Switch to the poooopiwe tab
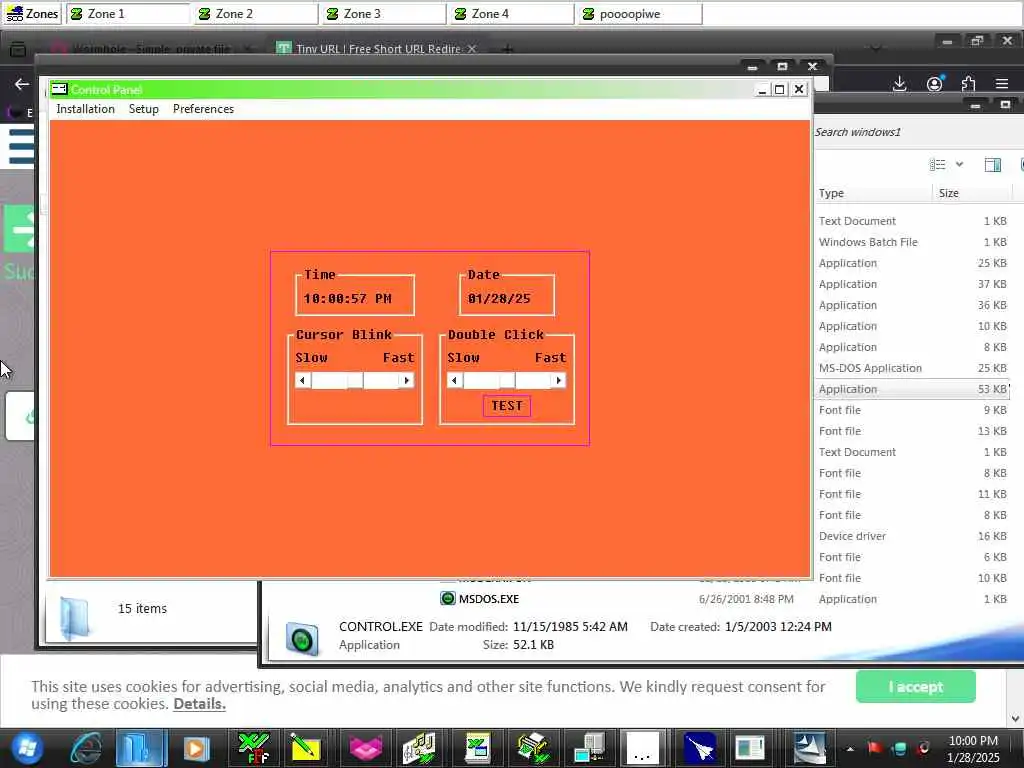Viewport: 1024px width, 768px height. click(x=641, y=14)
